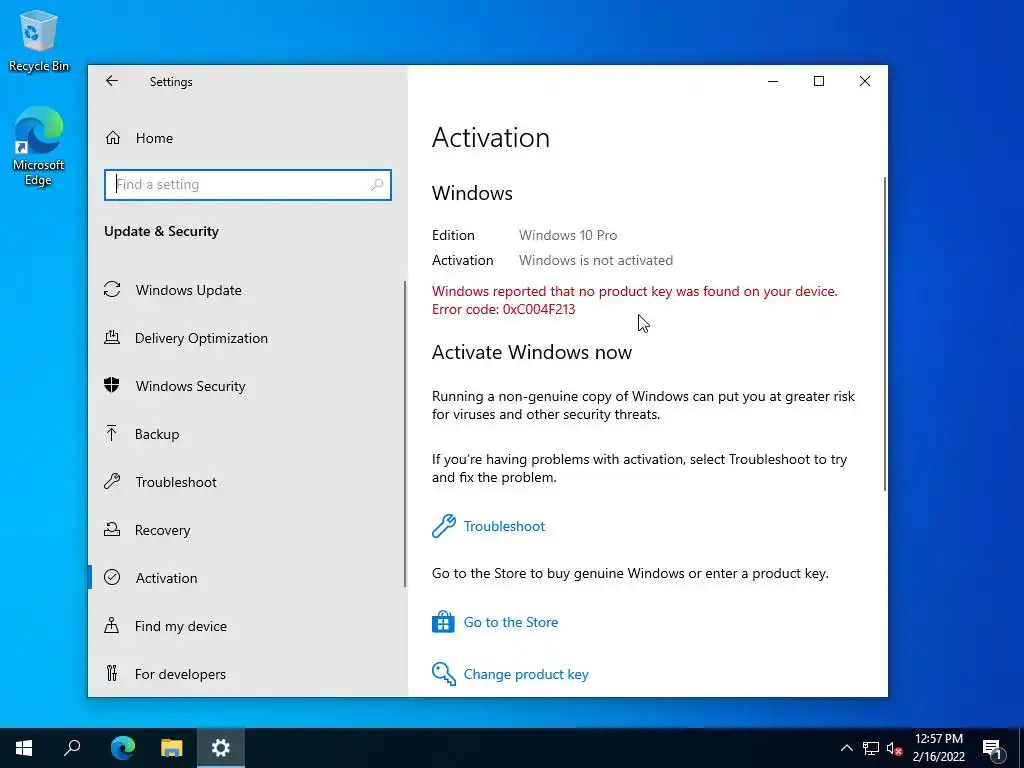Minimize the Settings window
1024x768 pixels.
click(773, 81)
